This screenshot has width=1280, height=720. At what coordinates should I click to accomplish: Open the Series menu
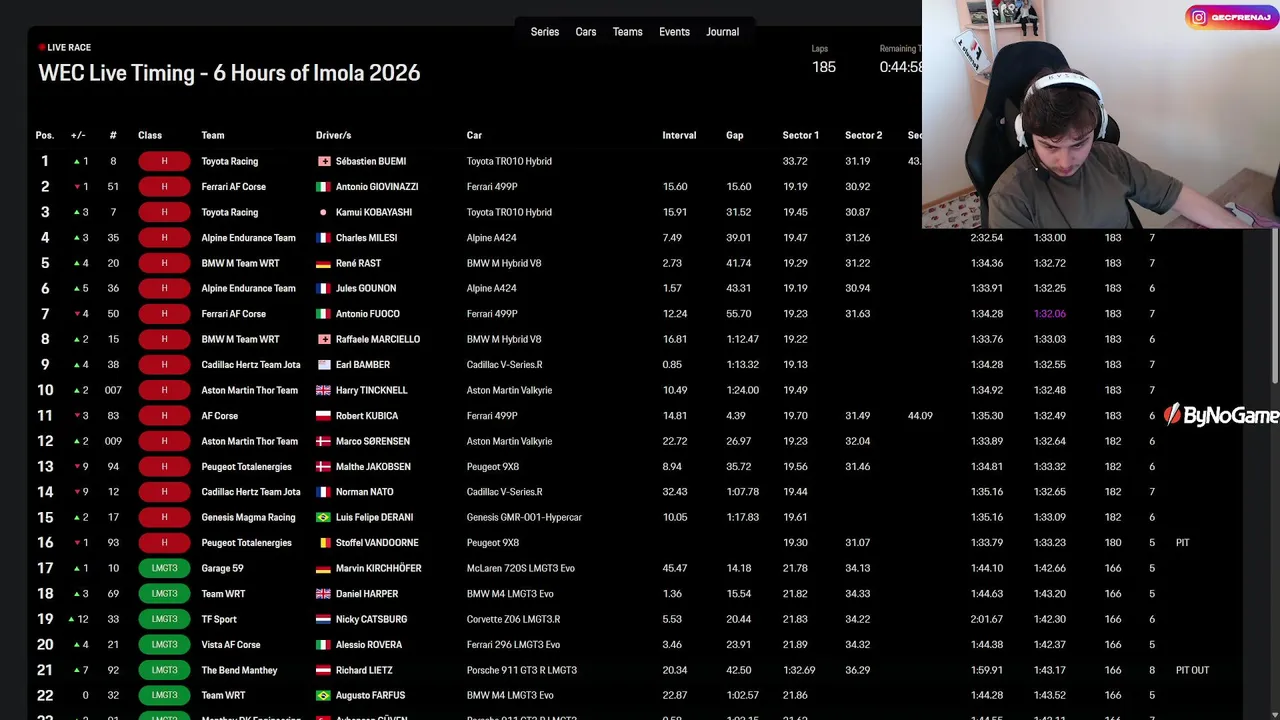[544, 32]
